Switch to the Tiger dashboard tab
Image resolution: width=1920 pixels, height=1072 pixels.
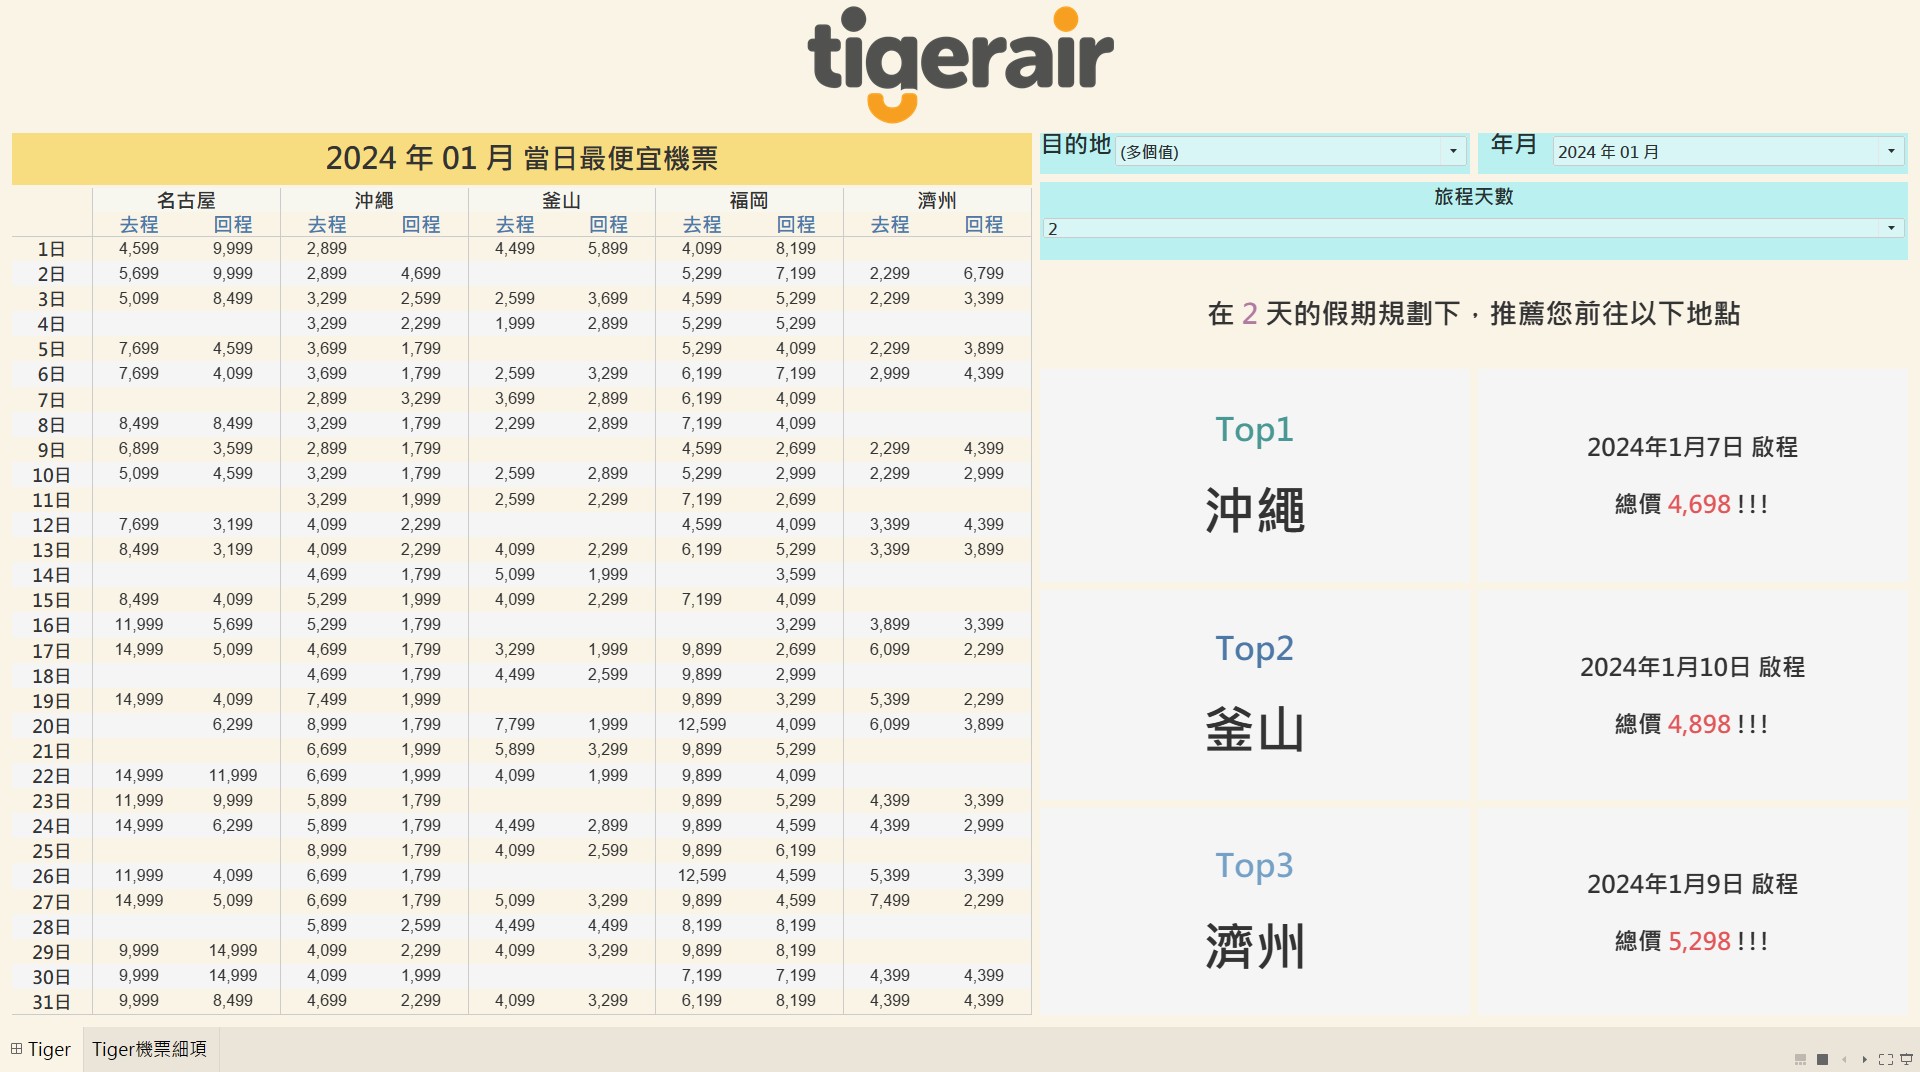pos(41,1049)
